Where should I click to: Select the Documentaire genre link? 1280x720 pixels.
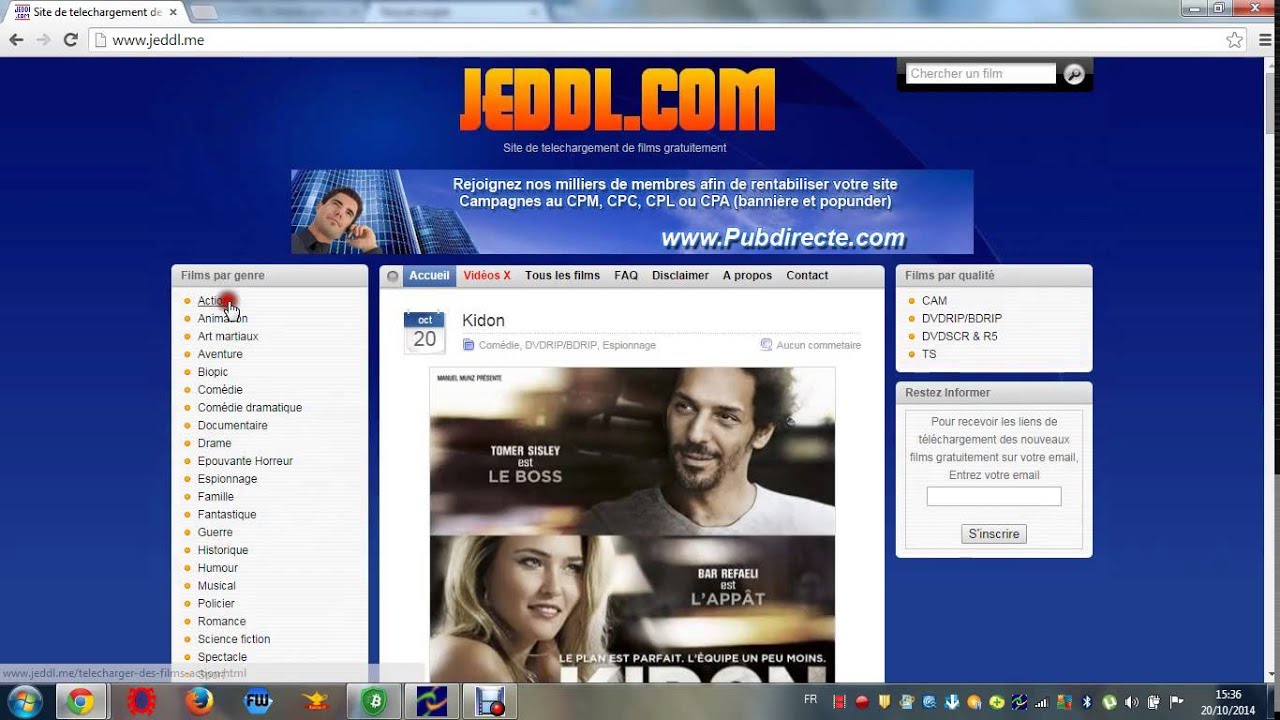[233, 426]
